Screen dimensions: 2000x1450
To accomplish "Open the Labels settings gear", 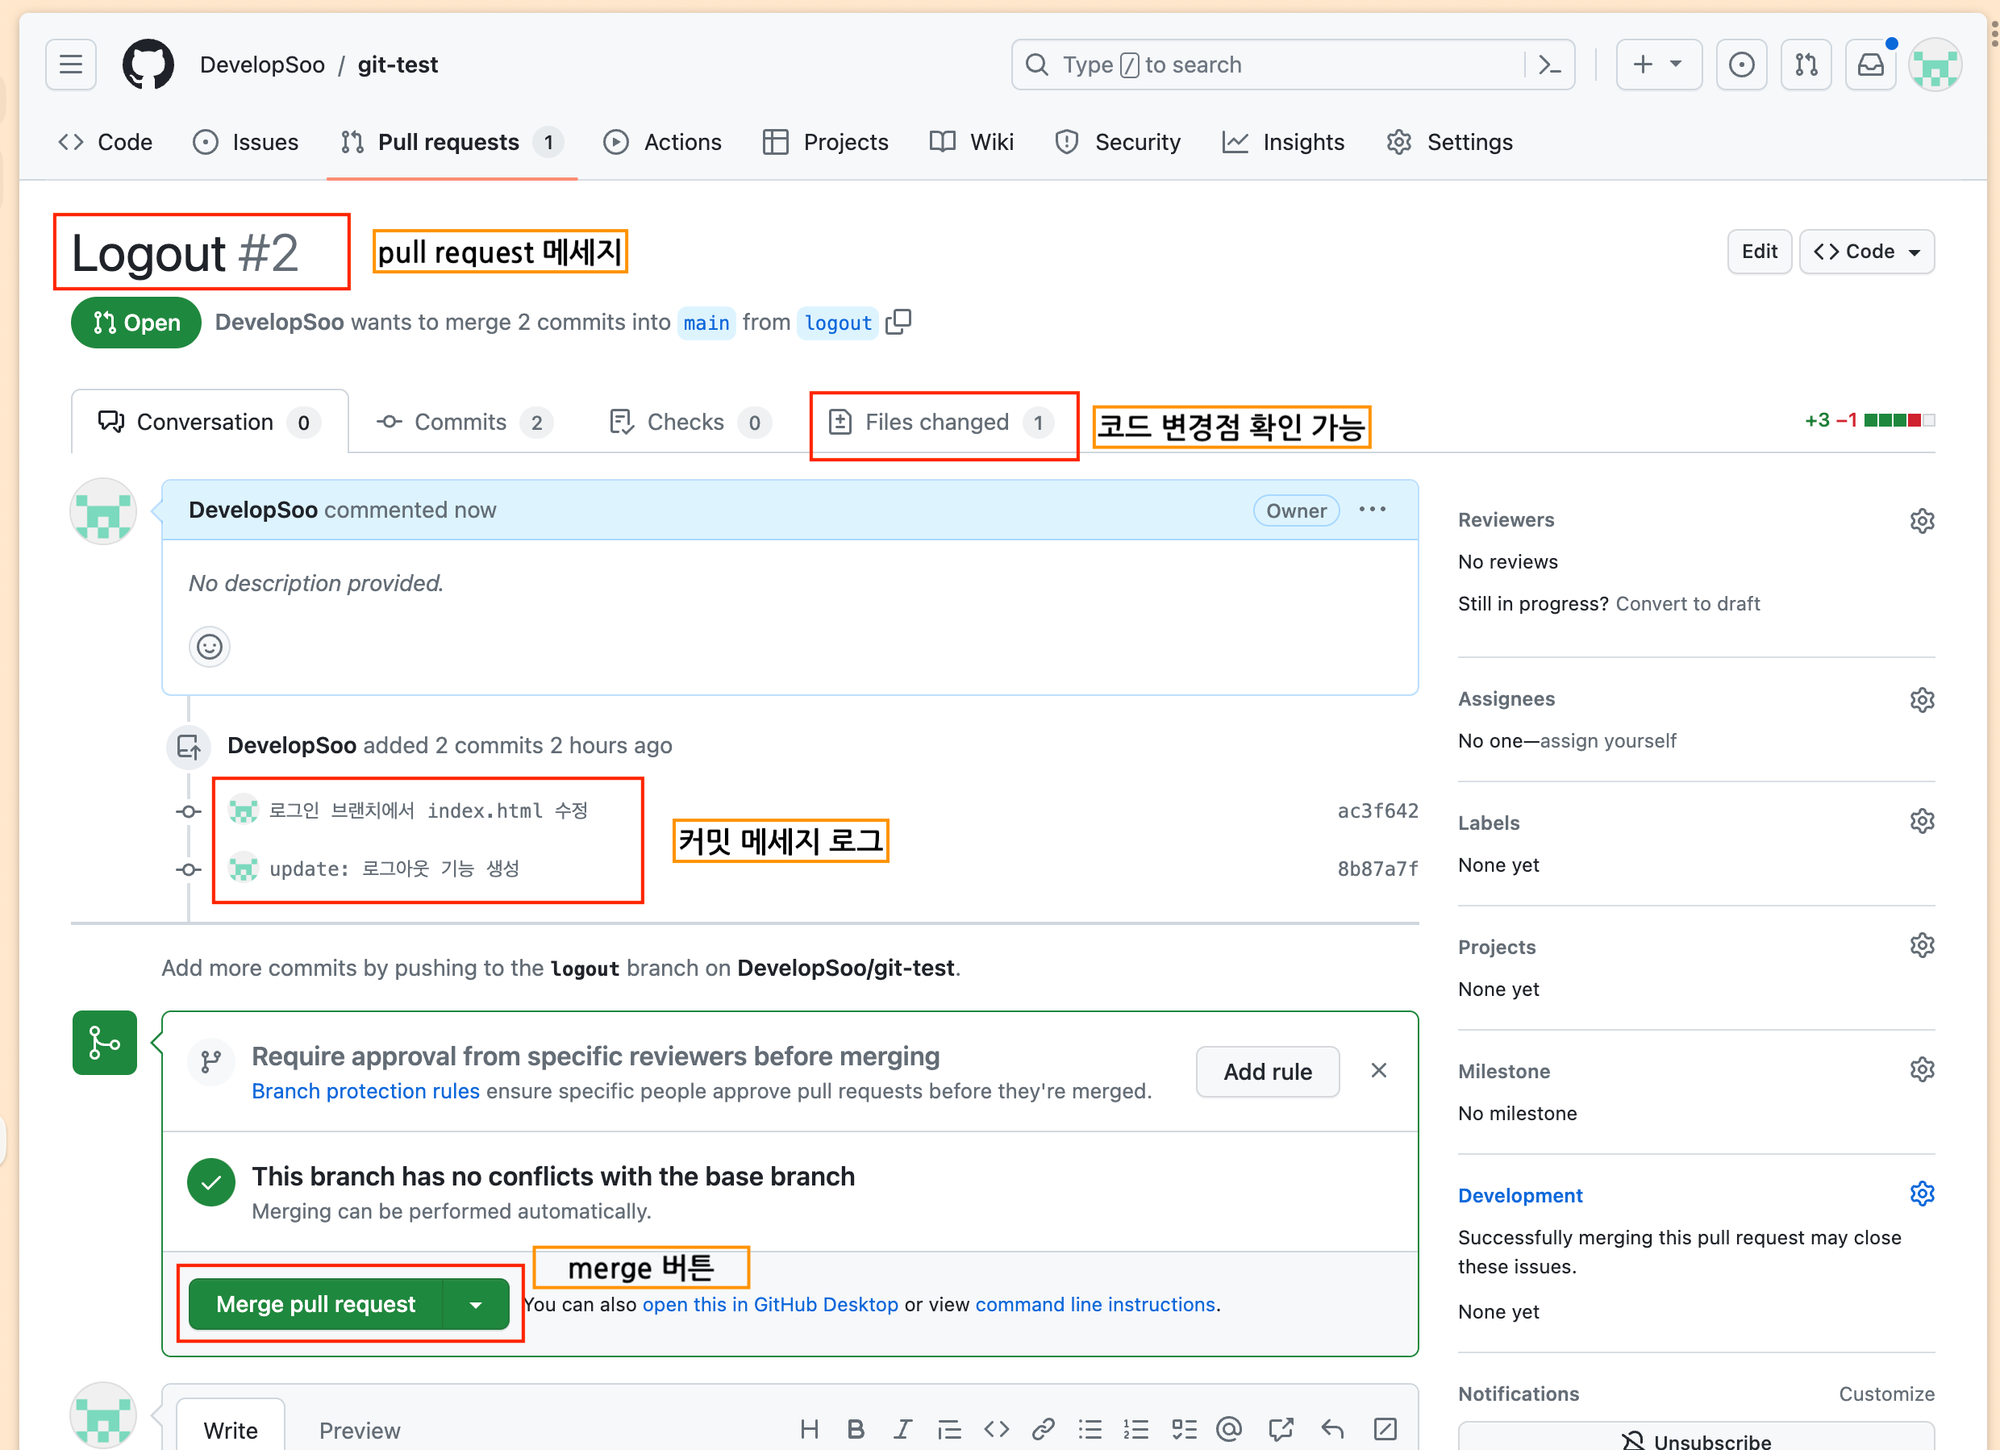I will [x=1921, y=822].
